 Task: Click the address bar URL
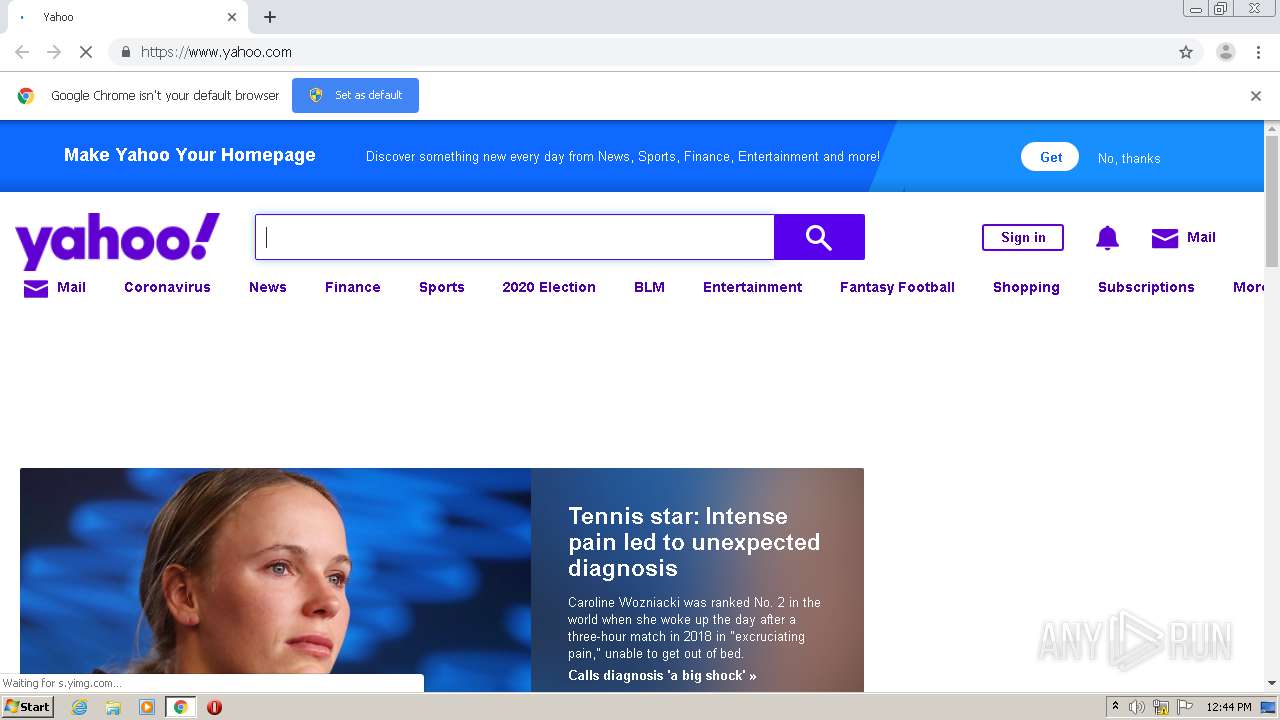216,52
